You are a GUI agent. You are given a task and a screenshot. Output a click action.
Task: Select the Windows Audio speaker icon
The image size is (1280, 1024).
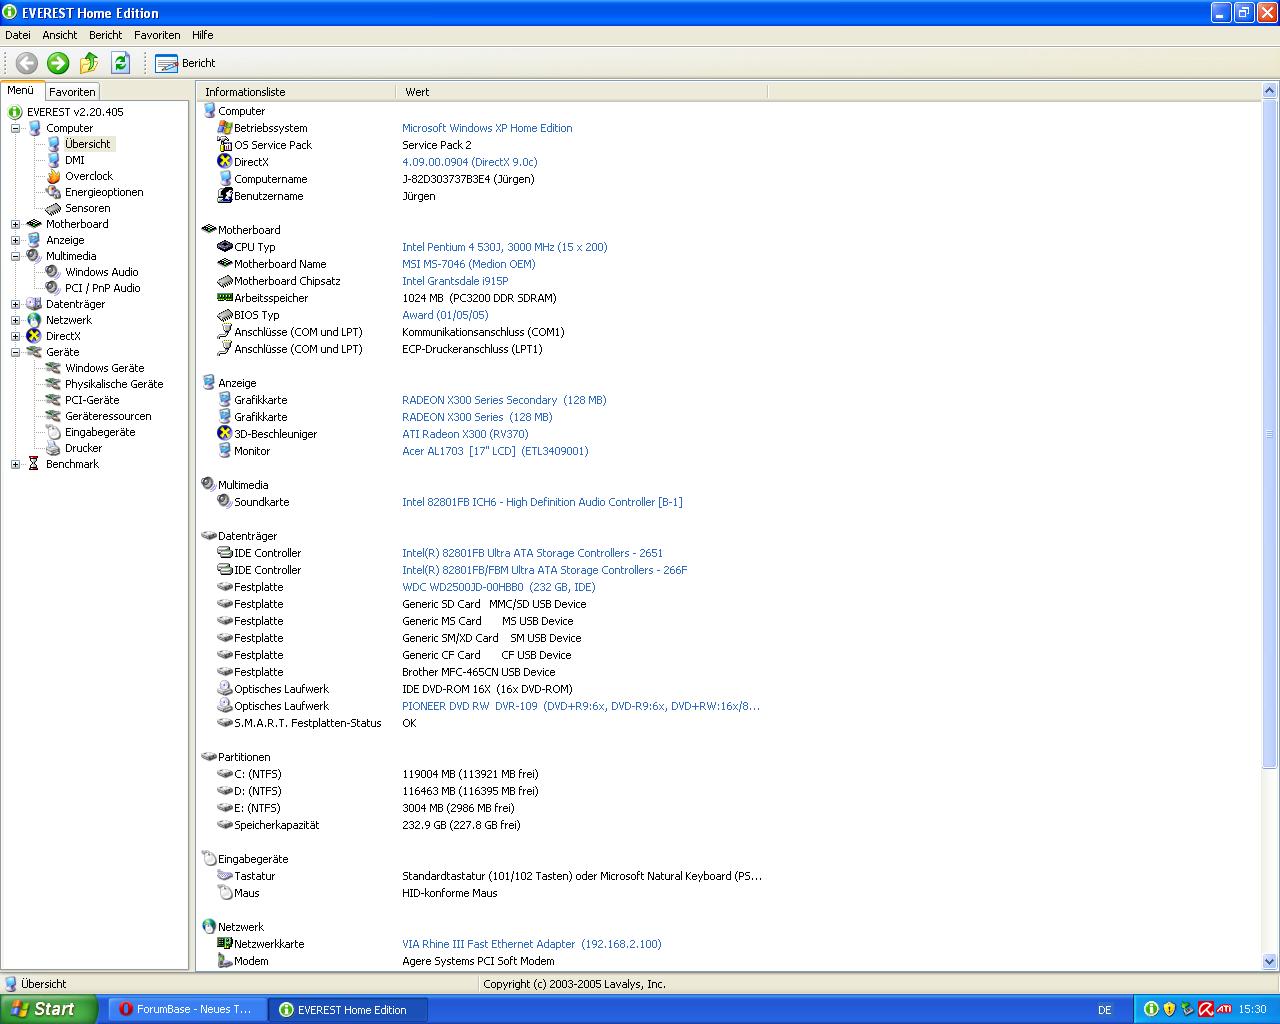pyautogui.click(x=53, y=272)
